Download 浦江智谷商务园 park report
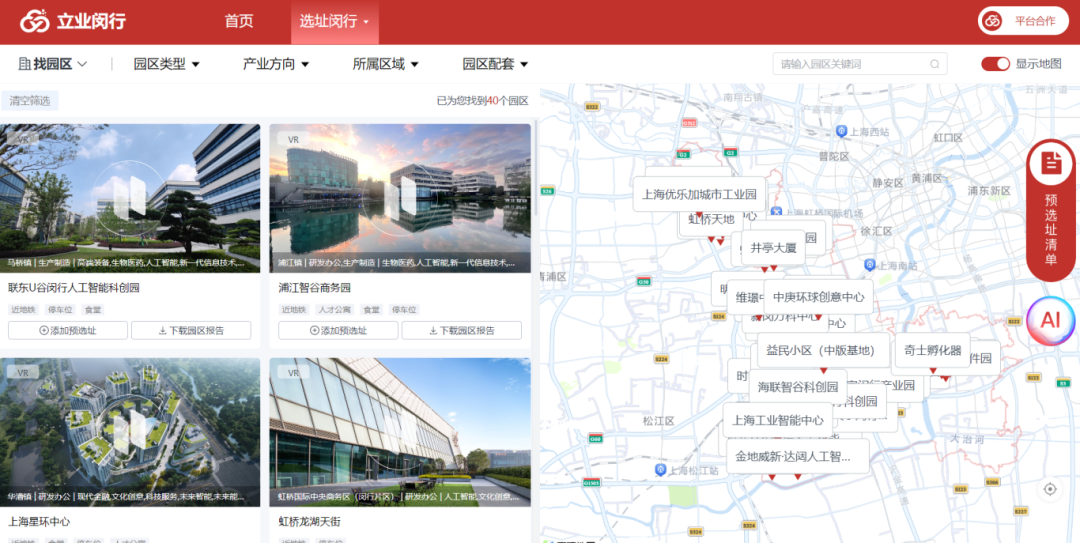This screenshot has height=543, width=1080. coord(461,331)
